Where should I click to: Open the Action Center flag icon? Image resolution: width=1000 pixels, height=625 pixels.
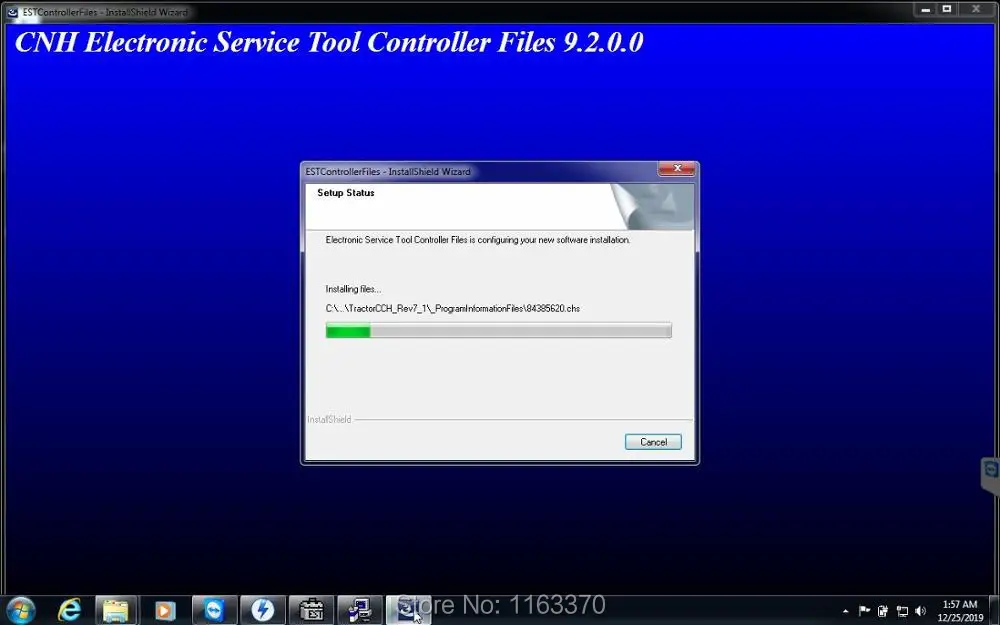pos(864,611)
